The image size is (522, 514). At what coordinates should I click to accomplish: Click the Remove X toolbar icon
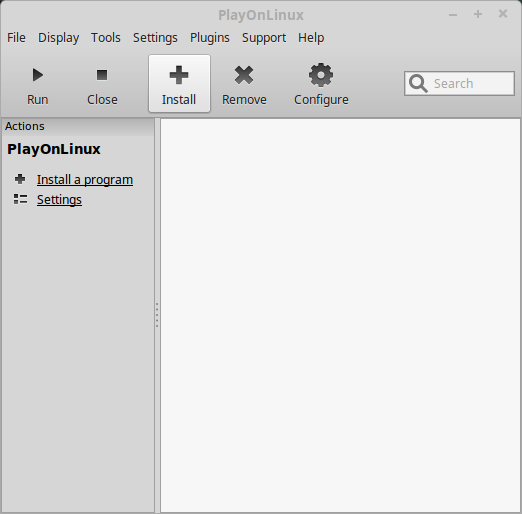pos(244,75)
